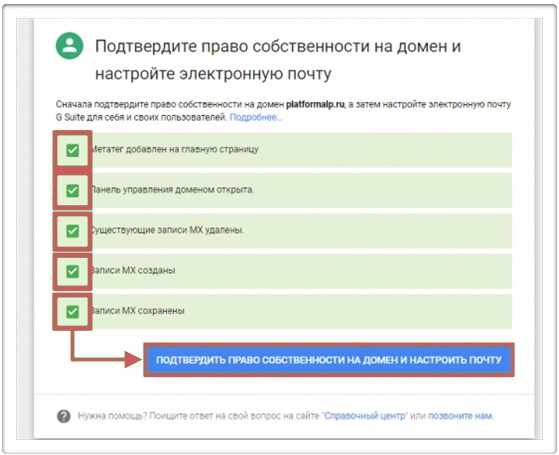559x455 pixels.
Task: Click the help question mark icon
Action: [64, 416]
